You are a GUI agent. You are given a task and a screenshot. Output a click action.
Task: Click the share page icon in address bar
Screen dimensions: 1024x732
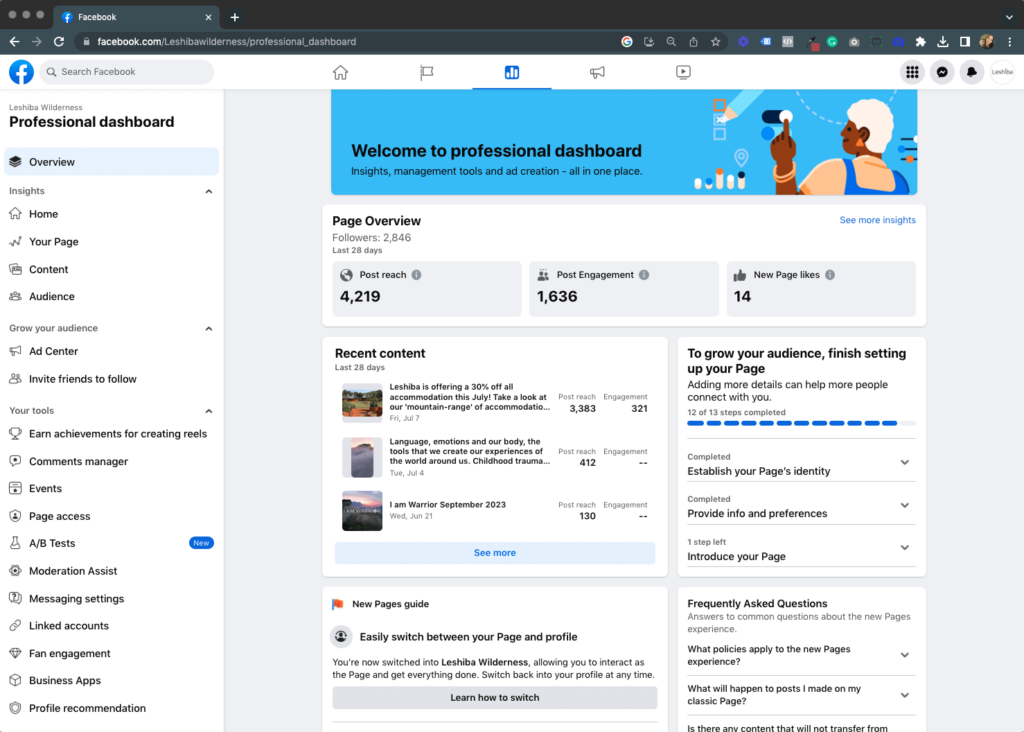pos(694,42)
